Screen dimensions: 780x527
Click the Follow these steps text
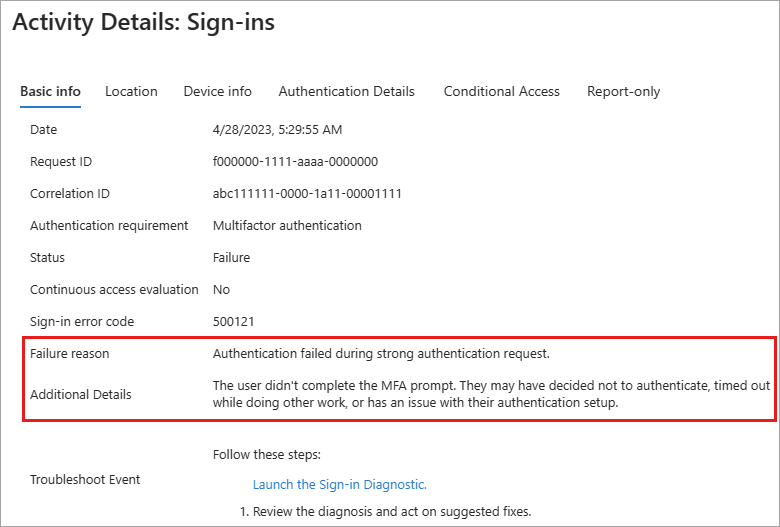pos(267,455)
